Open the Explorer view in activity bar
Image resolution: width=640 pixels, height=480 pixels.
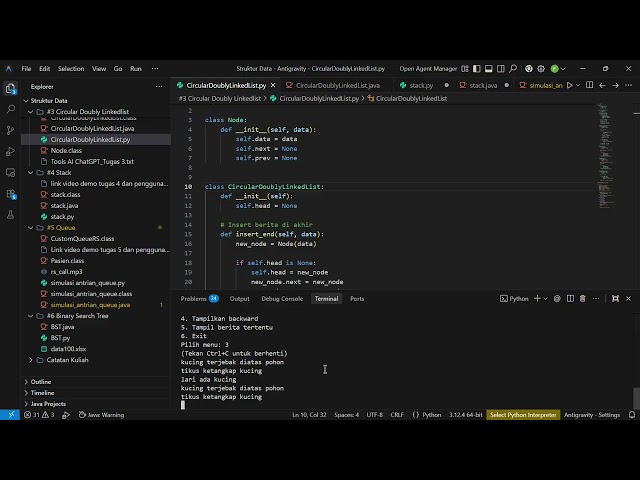click(x=11, y=88)
